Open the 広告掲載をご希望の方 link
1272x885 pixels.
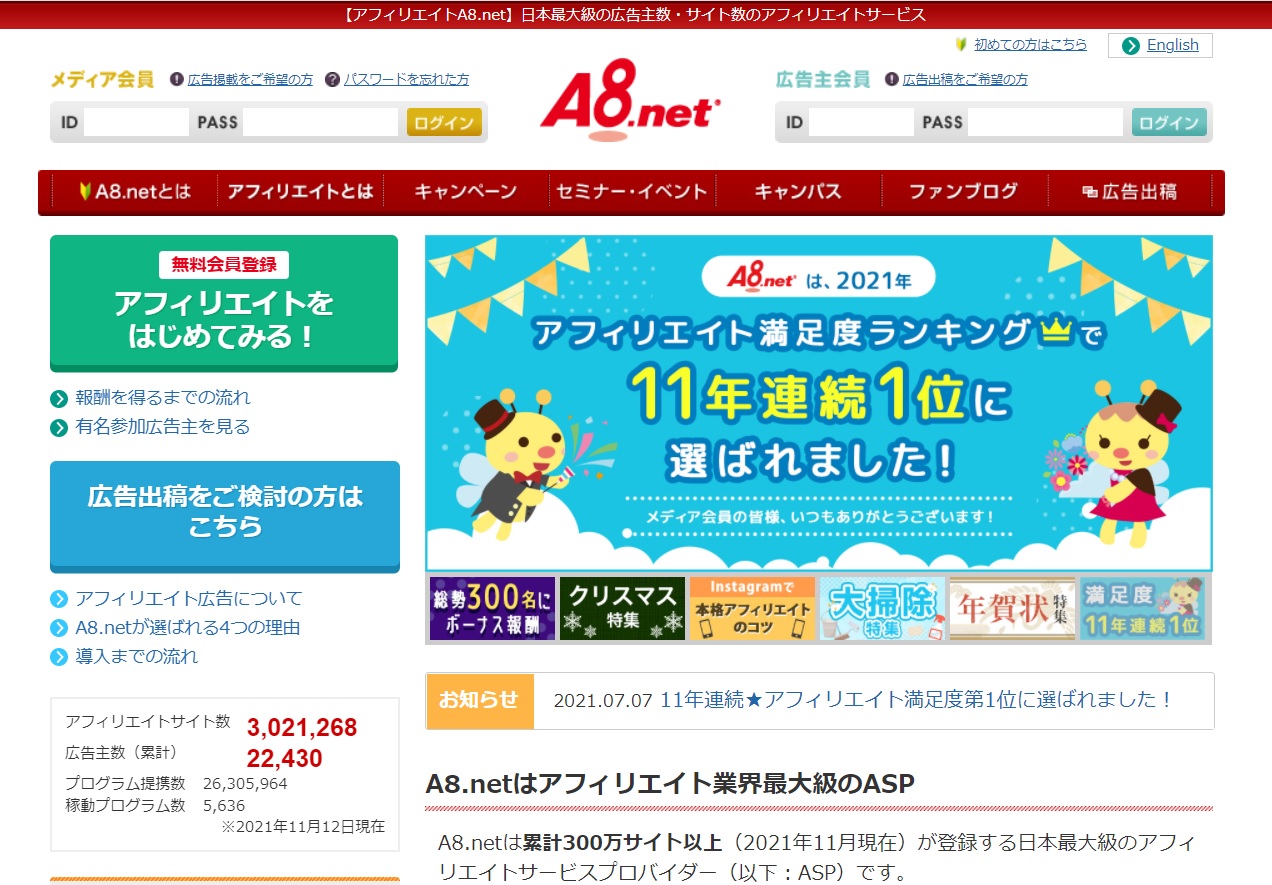pos(250,79)
